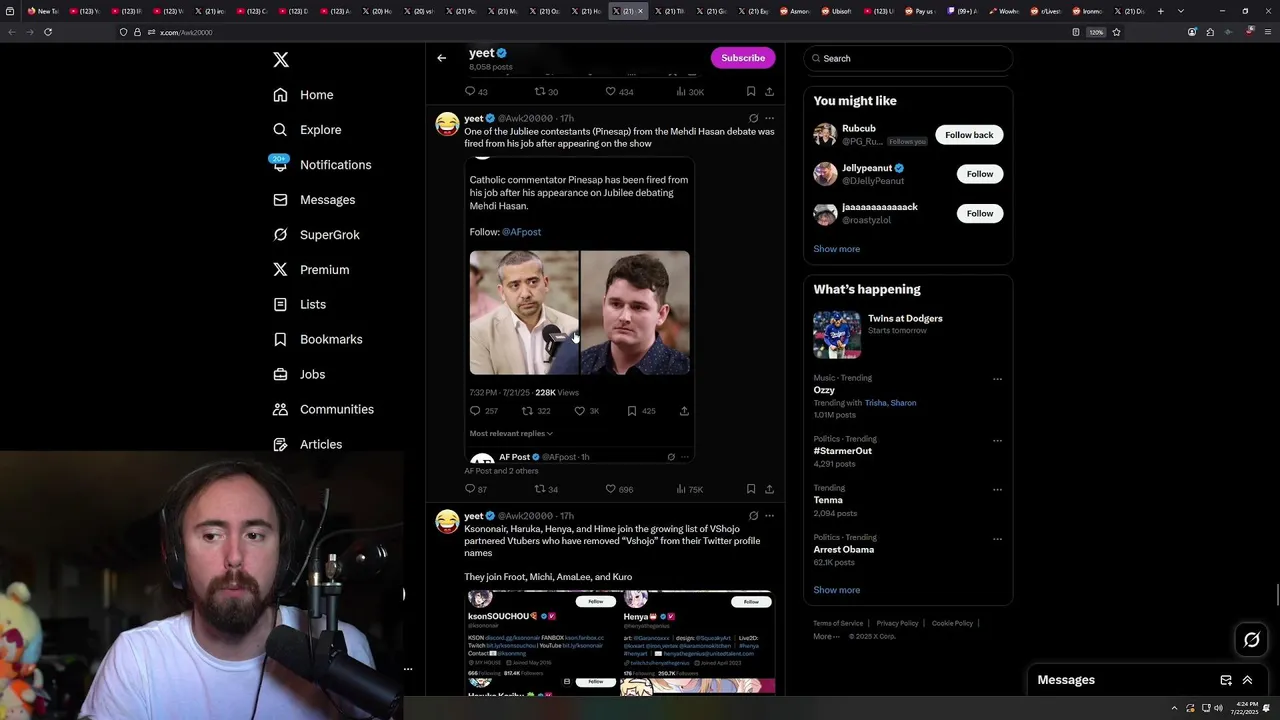The height and width of the screenshot is (720, 1280).
Task: Click the Lists icon in sidebar
Action: click(x=280, y=304)
